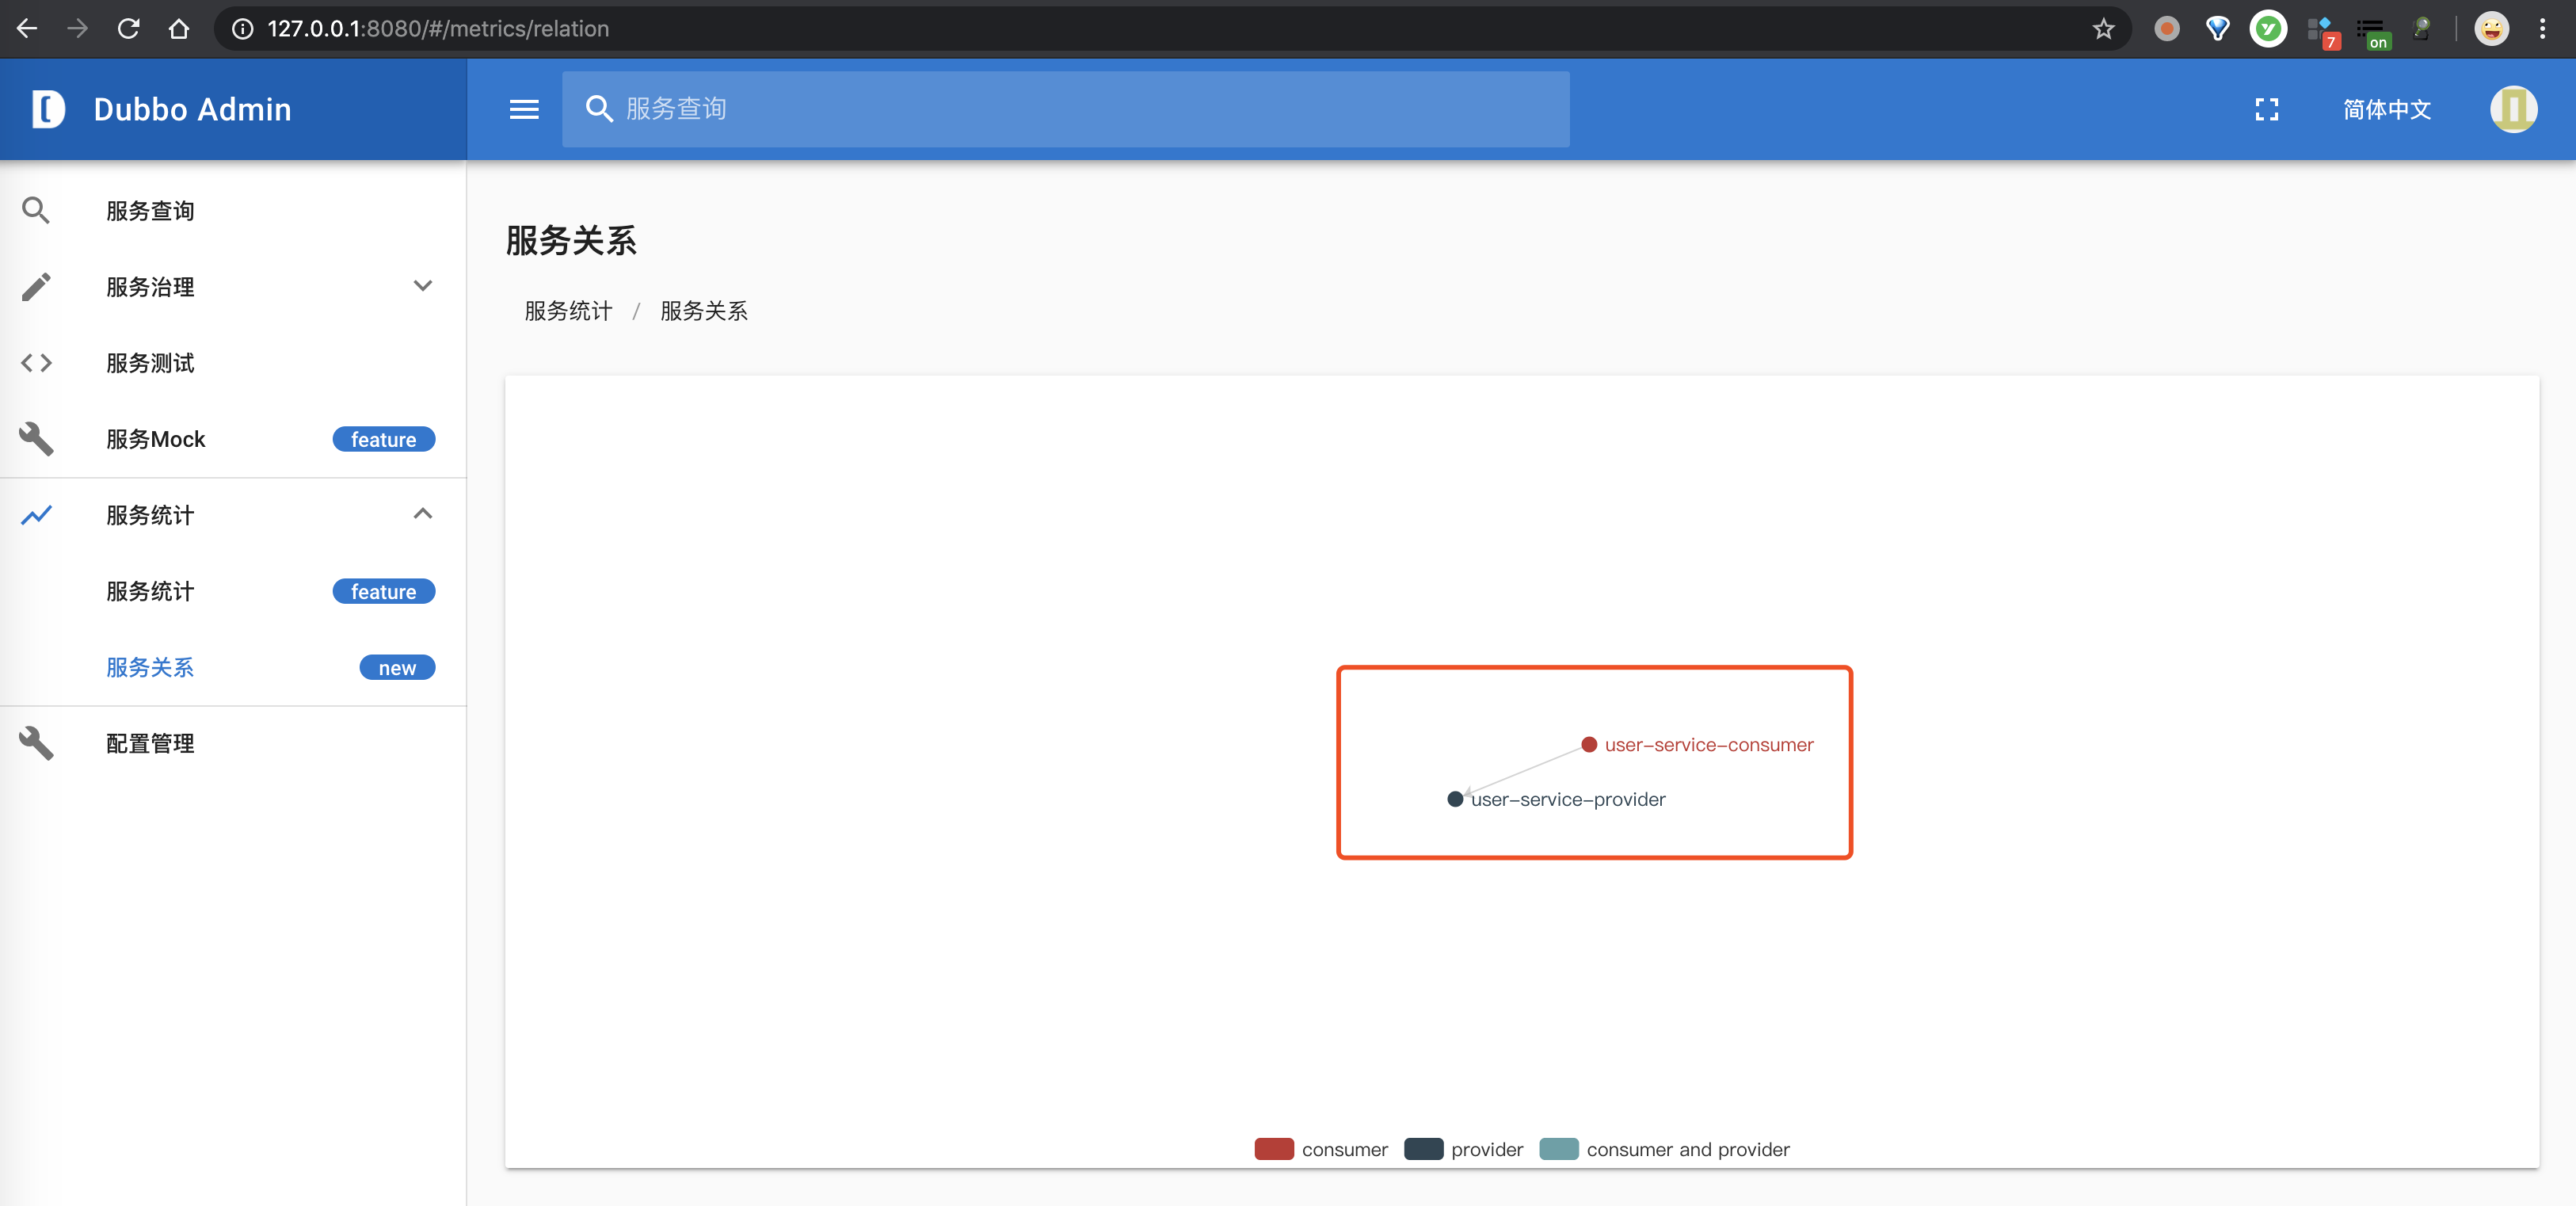2576x1206 pixels.
Task: Toggle the consumer and provider legend item
Action: click(1558, 1149)
